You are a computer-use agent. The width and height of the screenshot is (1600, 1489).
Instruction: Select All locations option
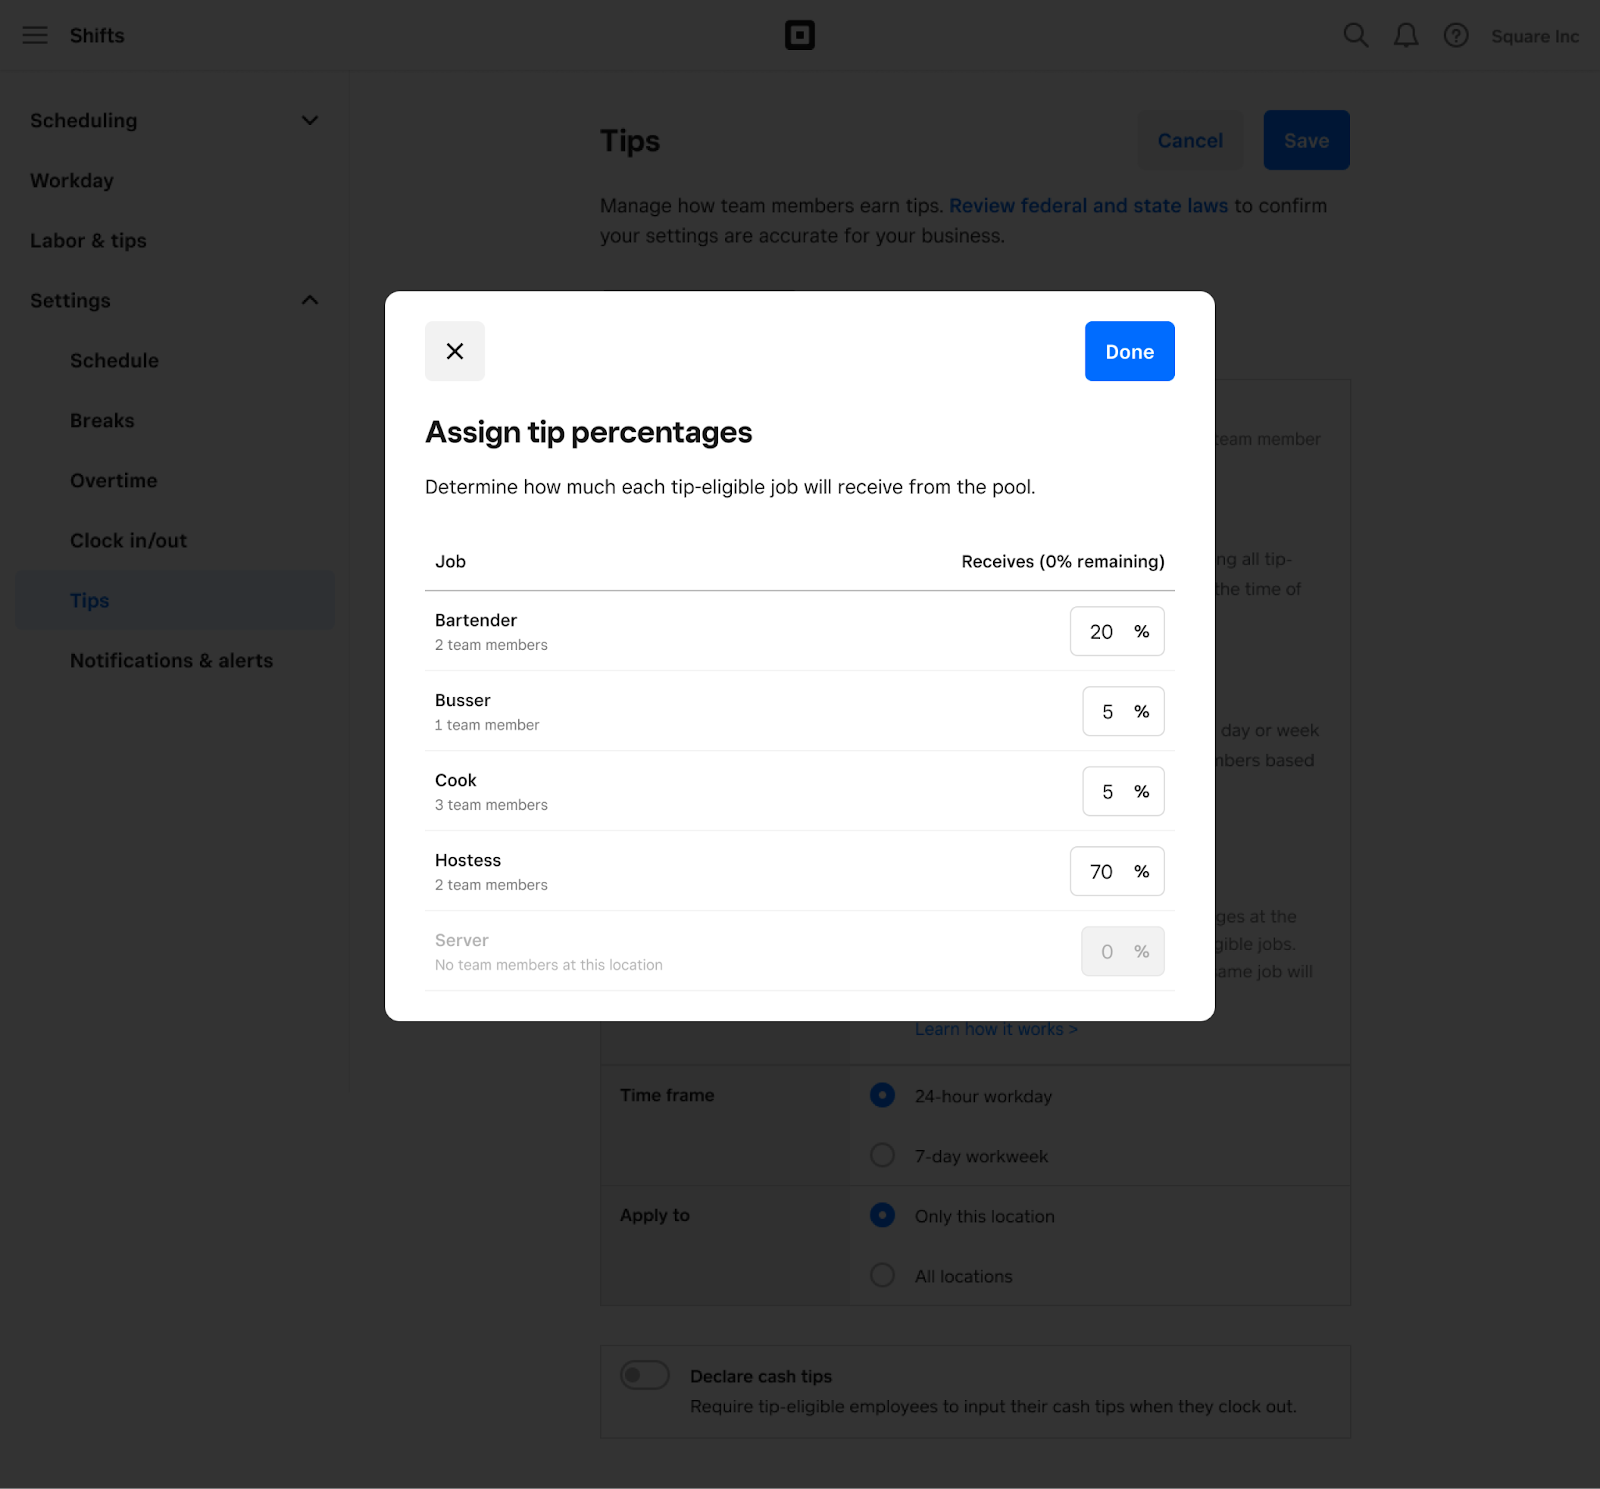(x=882, y=1275)
